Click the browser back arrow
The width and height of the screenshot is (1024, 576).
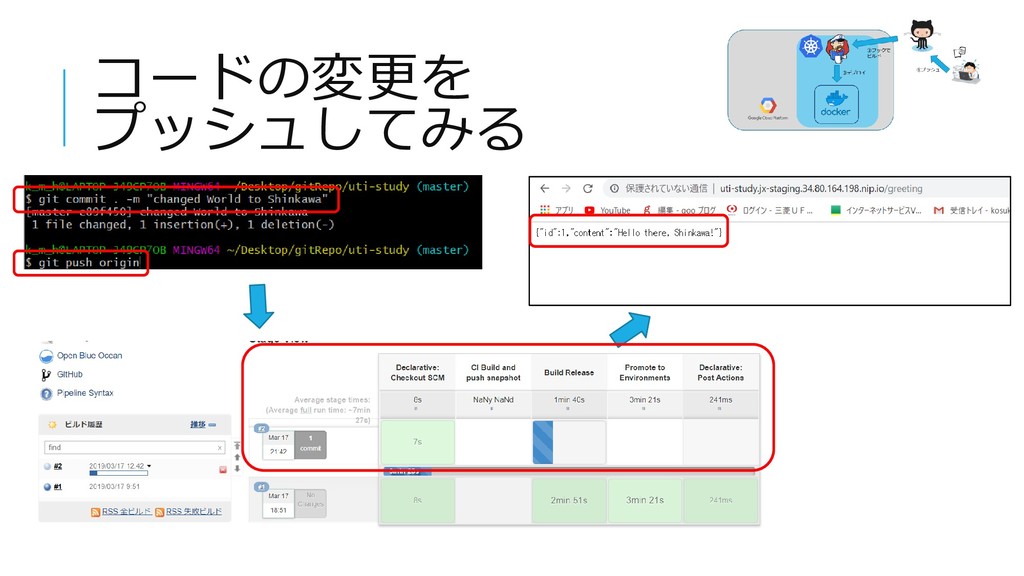coord(545,188)
